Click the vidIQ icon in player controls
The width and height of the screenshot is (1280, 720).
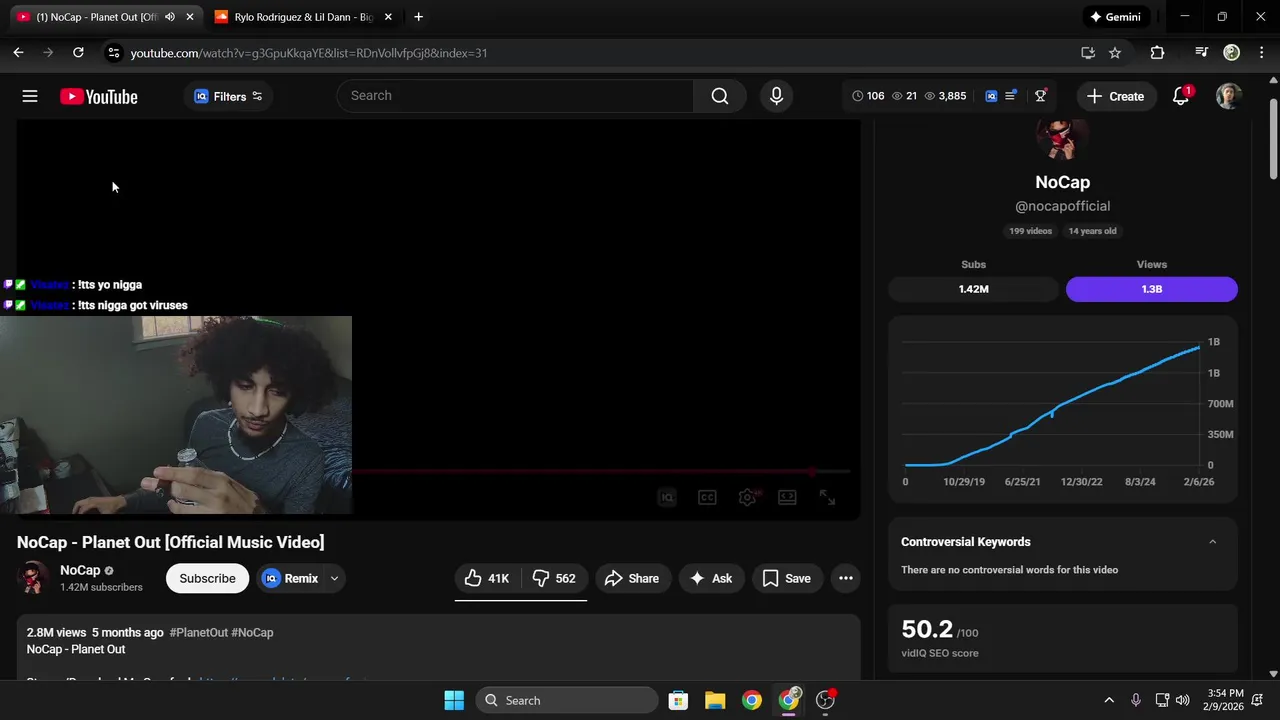(667, 497)
